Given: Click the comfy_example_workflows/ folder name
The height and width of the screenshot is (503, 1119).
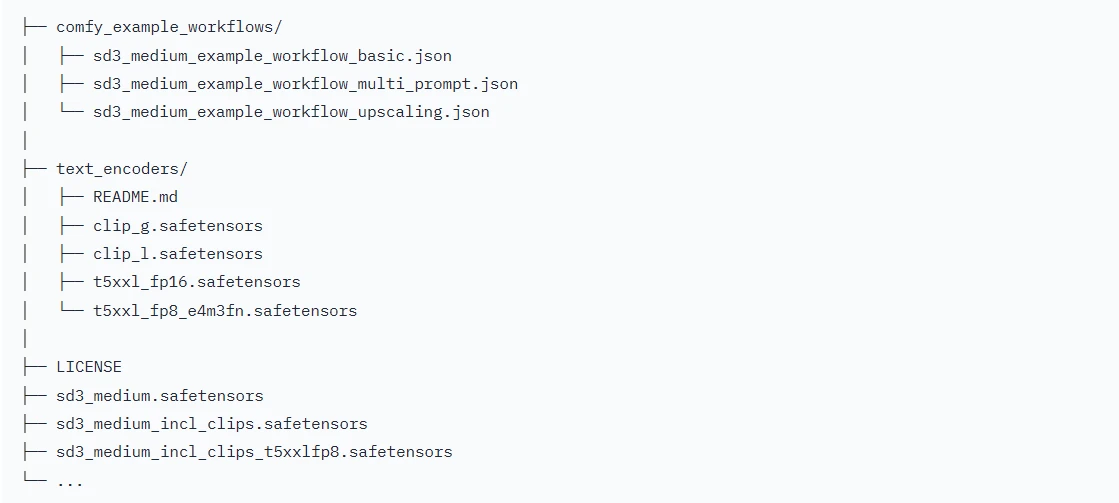Looking at the screenshot, I should point(169,27).
